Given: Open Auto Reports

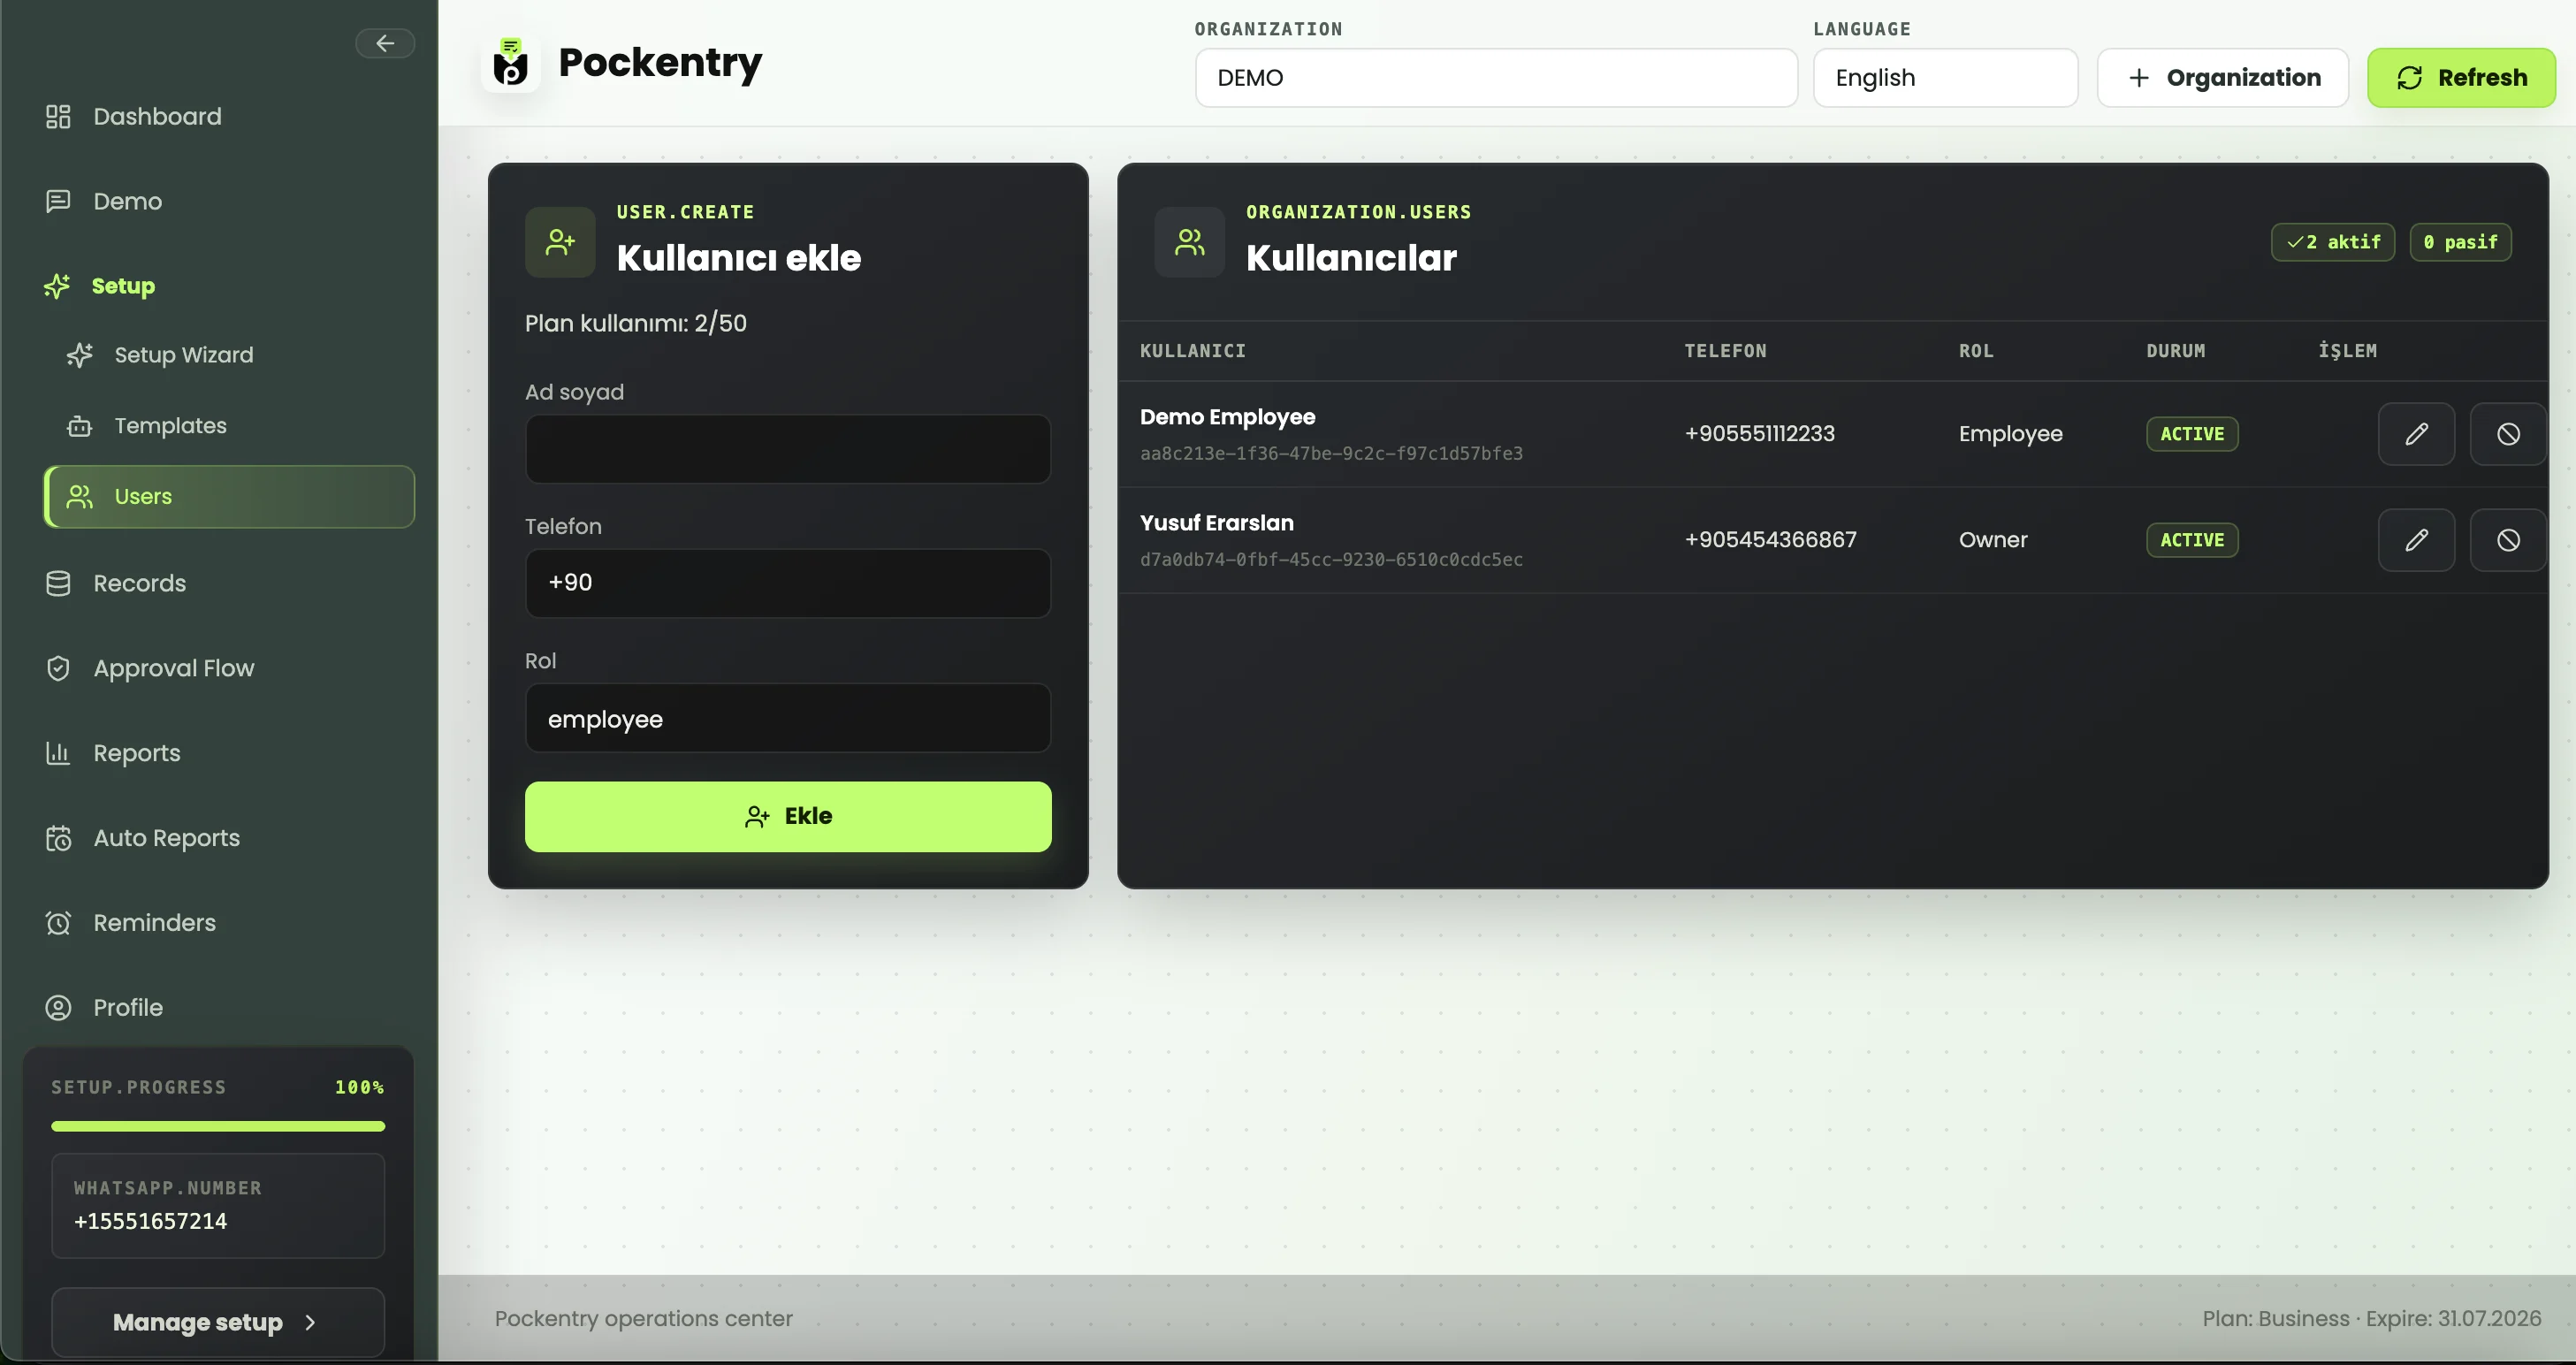Looking at the screenshot, I should point(229,838).
